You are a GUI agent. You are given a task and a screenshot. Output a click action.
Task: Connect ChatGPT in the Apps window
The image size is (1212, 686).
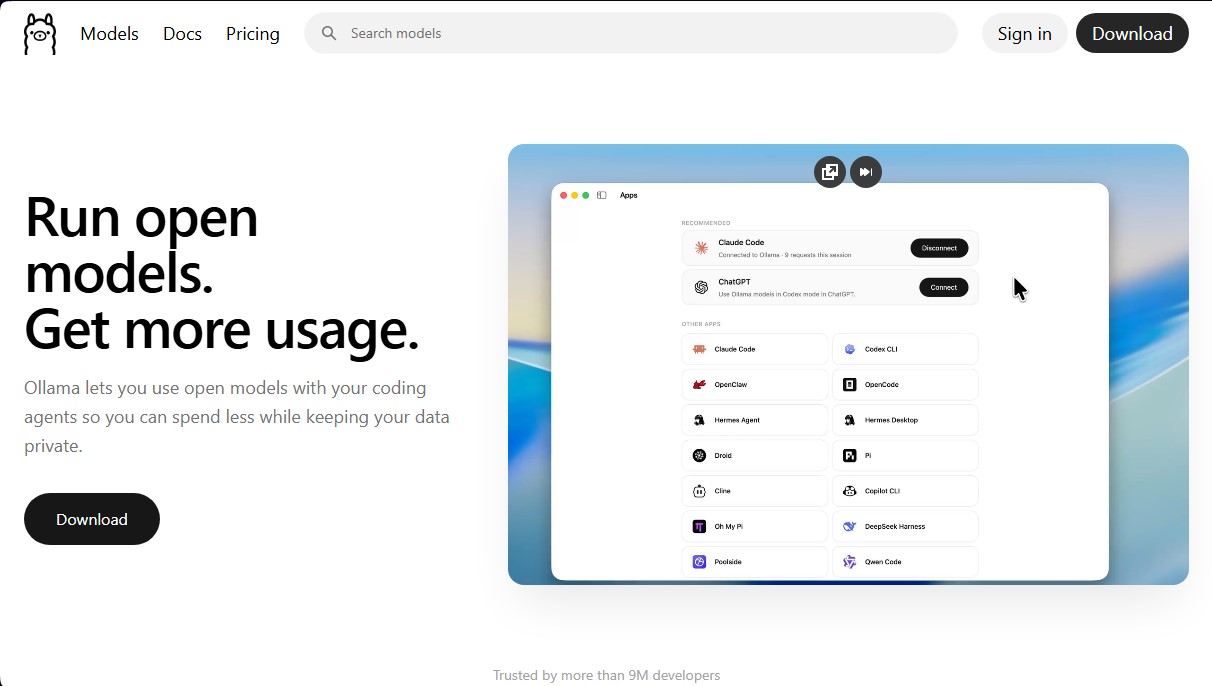[x=944, y=287]
